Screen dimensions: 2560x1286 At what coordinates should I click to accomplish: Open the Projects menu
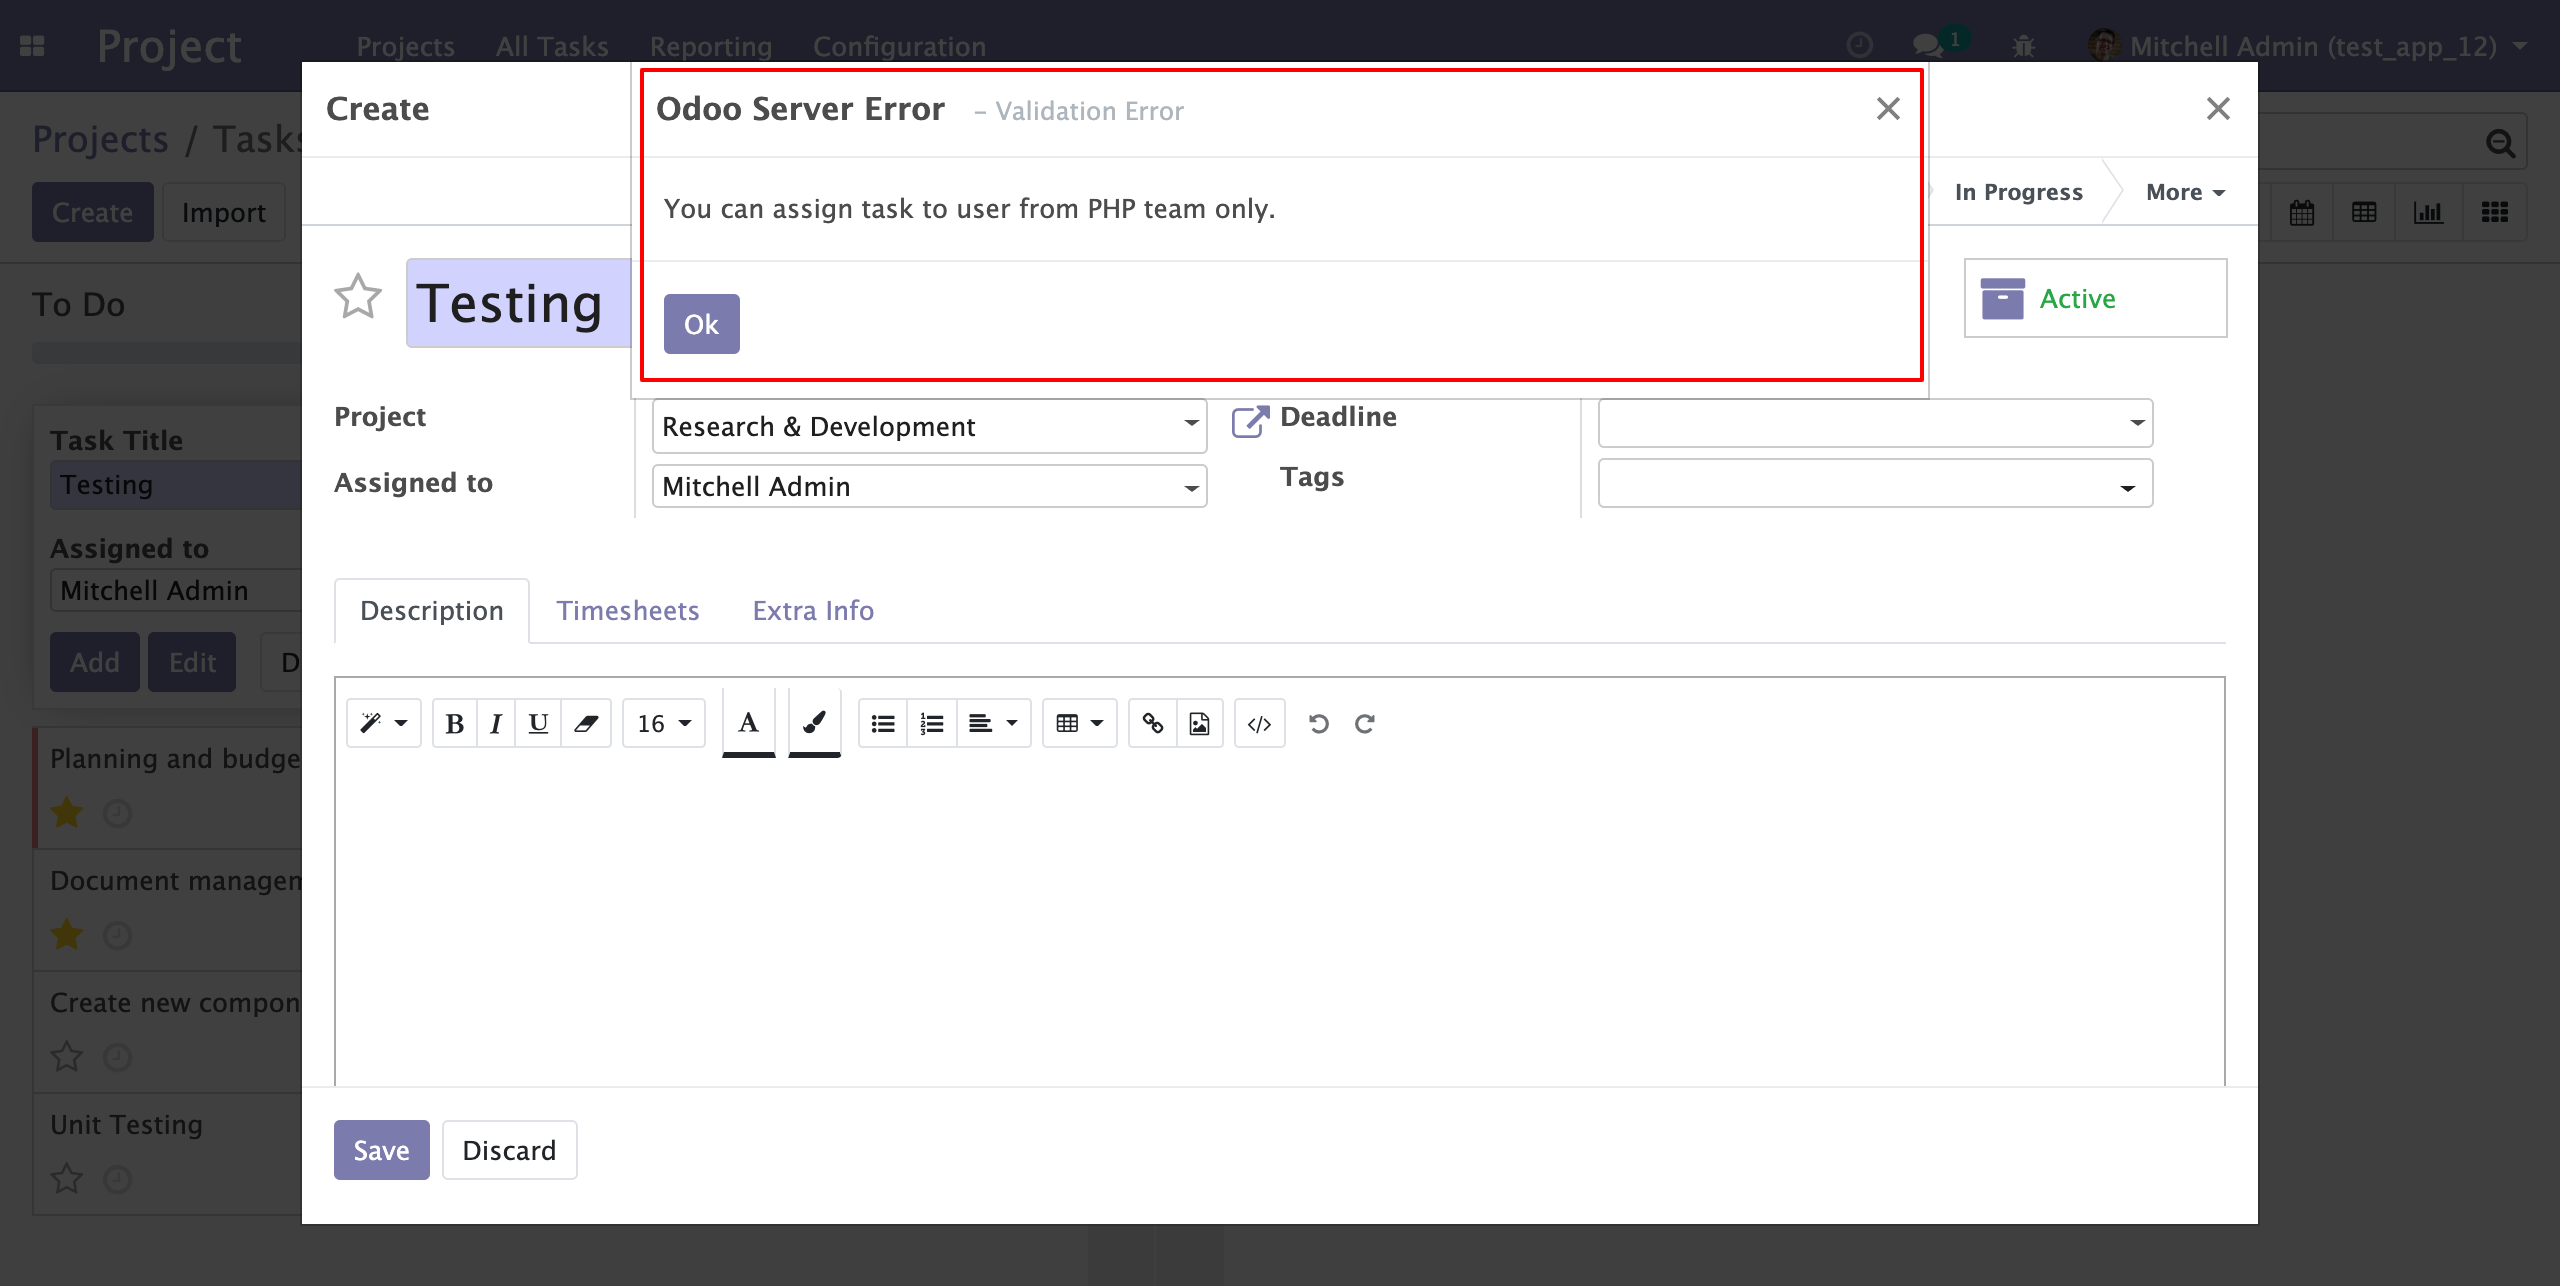(x=406, y=46)
